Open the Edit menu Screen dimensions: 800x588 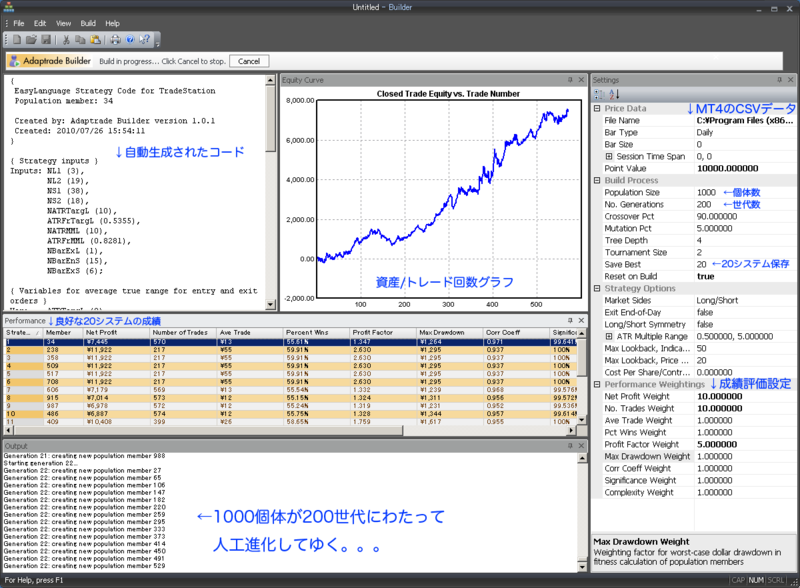coord(40,23)
